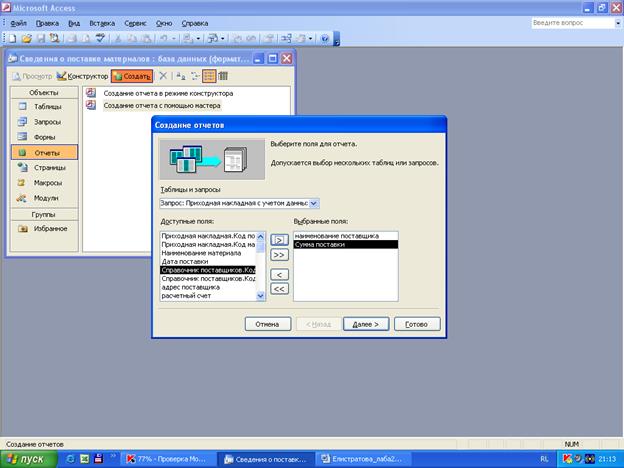Open the Справка menu

click(195, 23)
